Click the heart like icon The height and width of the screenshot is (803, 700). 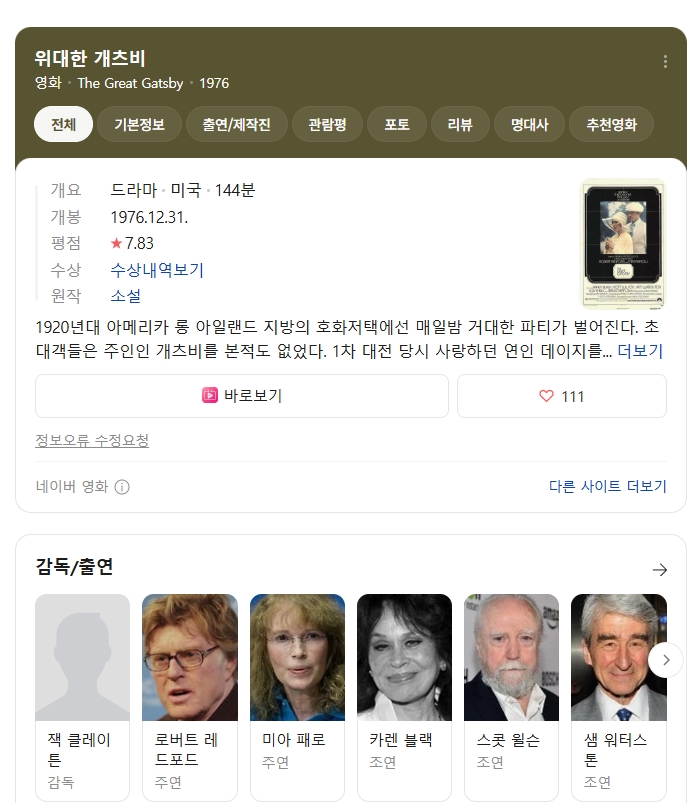tap(546, 396)
